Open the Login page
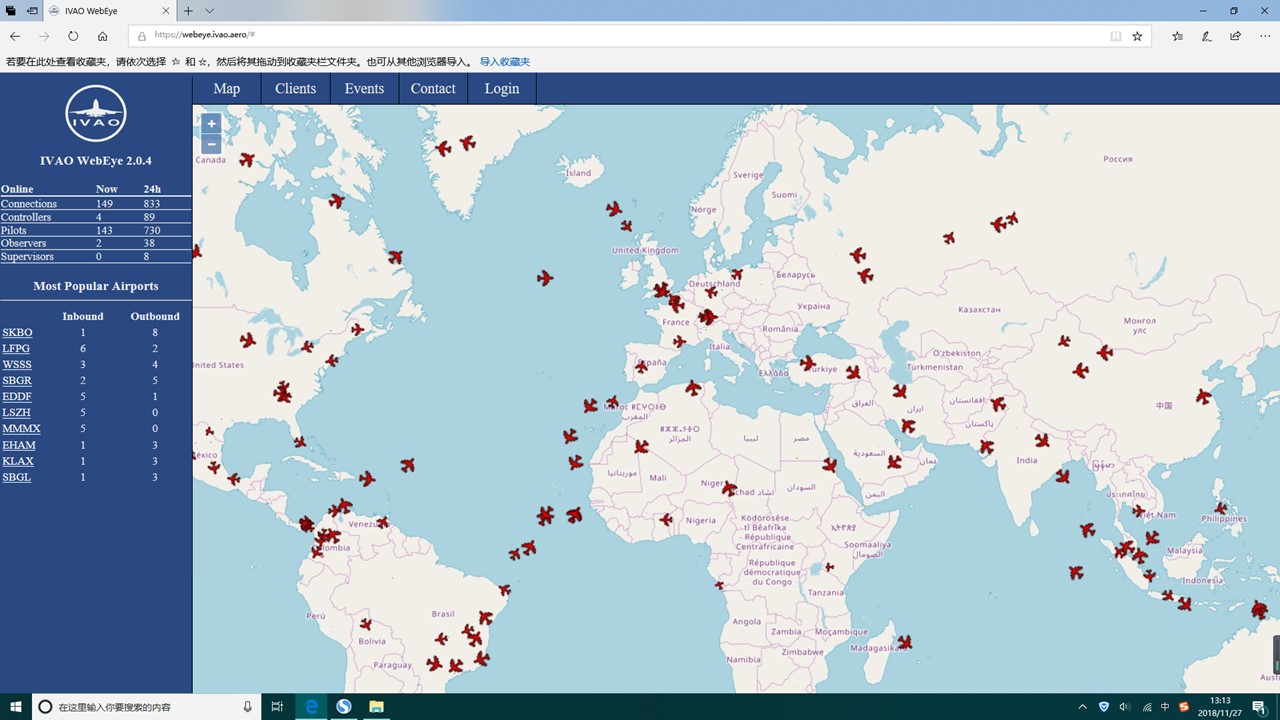This screenshot has height=720, width=1280. (x=501, y=89)
